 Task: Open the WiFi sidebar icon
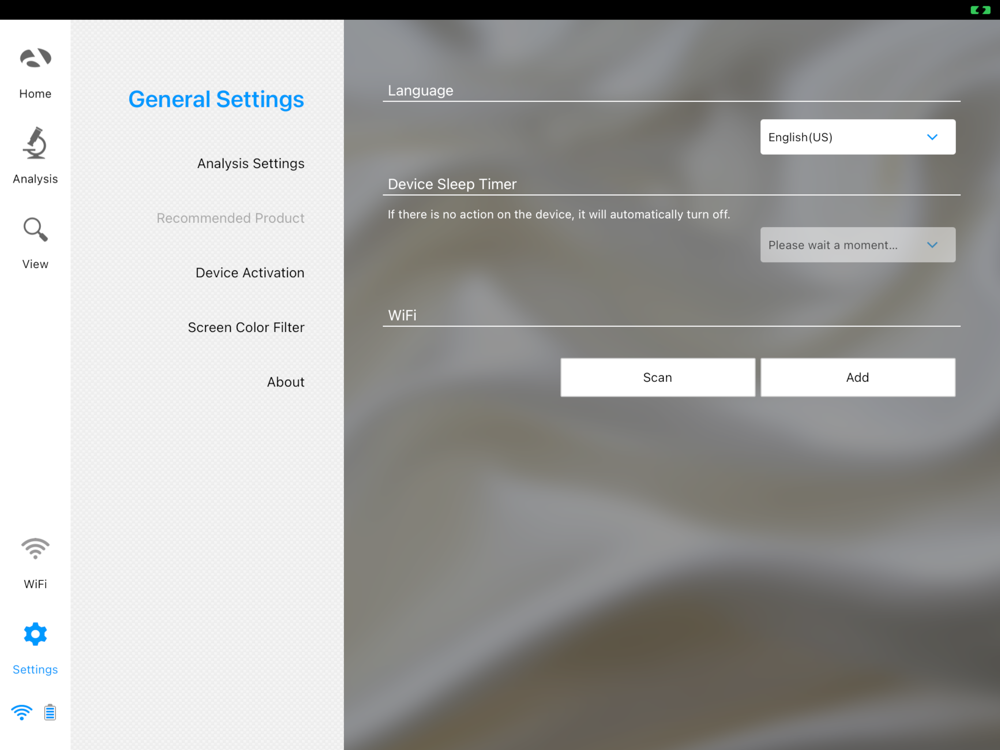(x=35, y=548)
